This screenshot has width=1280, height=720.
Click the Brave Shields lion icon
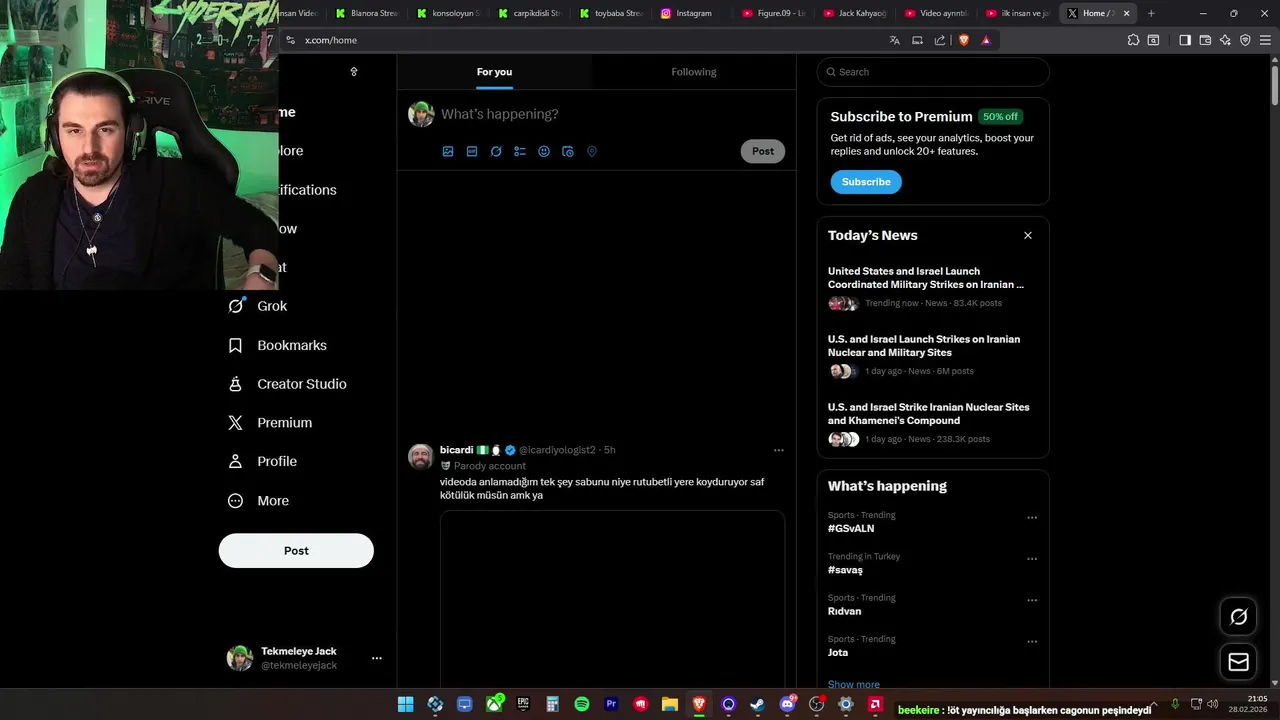tap(964, 40)
